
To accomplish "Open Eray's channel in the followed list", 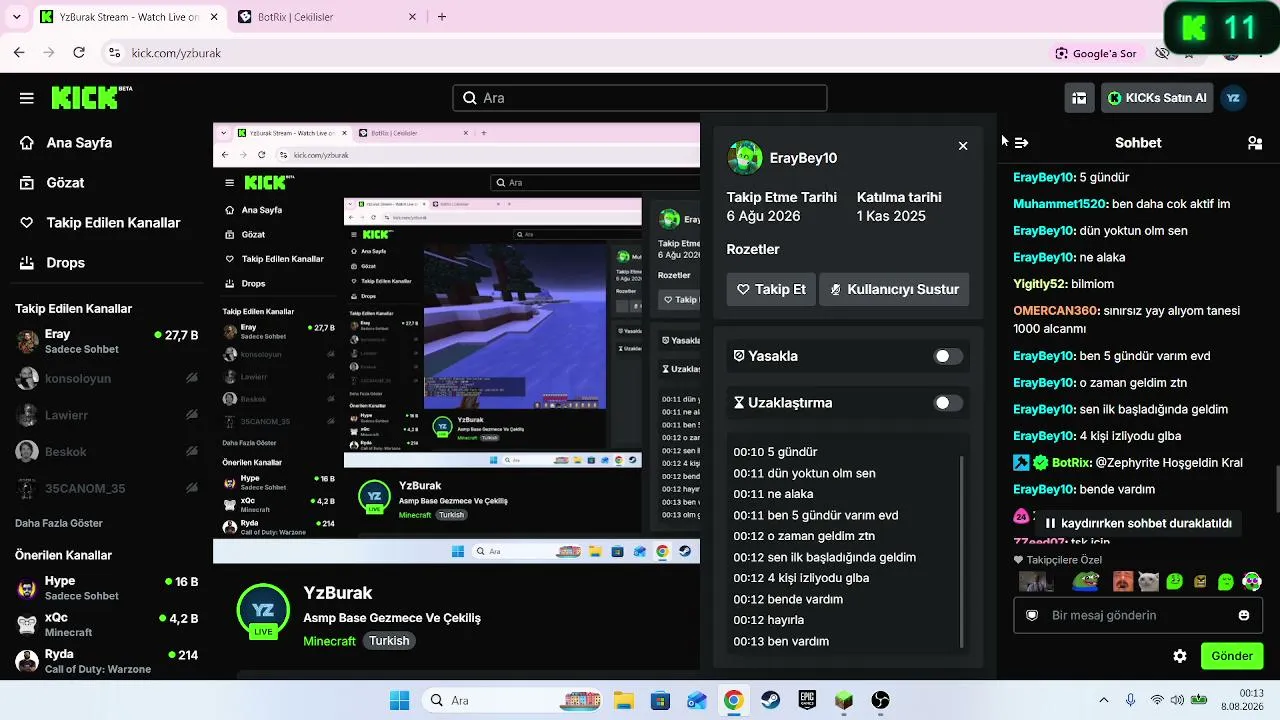I will pos(106,341).
